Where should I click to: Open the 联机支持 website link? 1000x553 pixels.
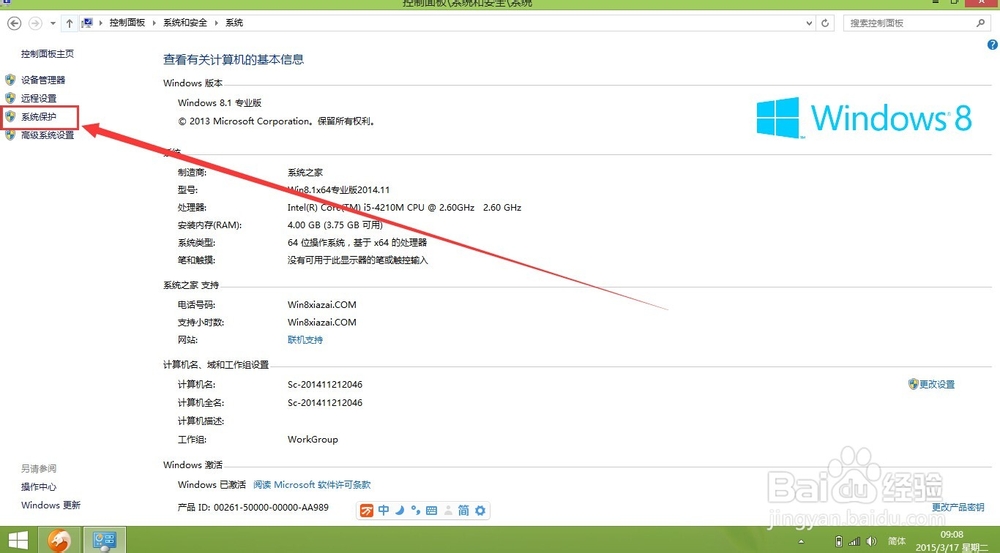[x=305, y=340]
